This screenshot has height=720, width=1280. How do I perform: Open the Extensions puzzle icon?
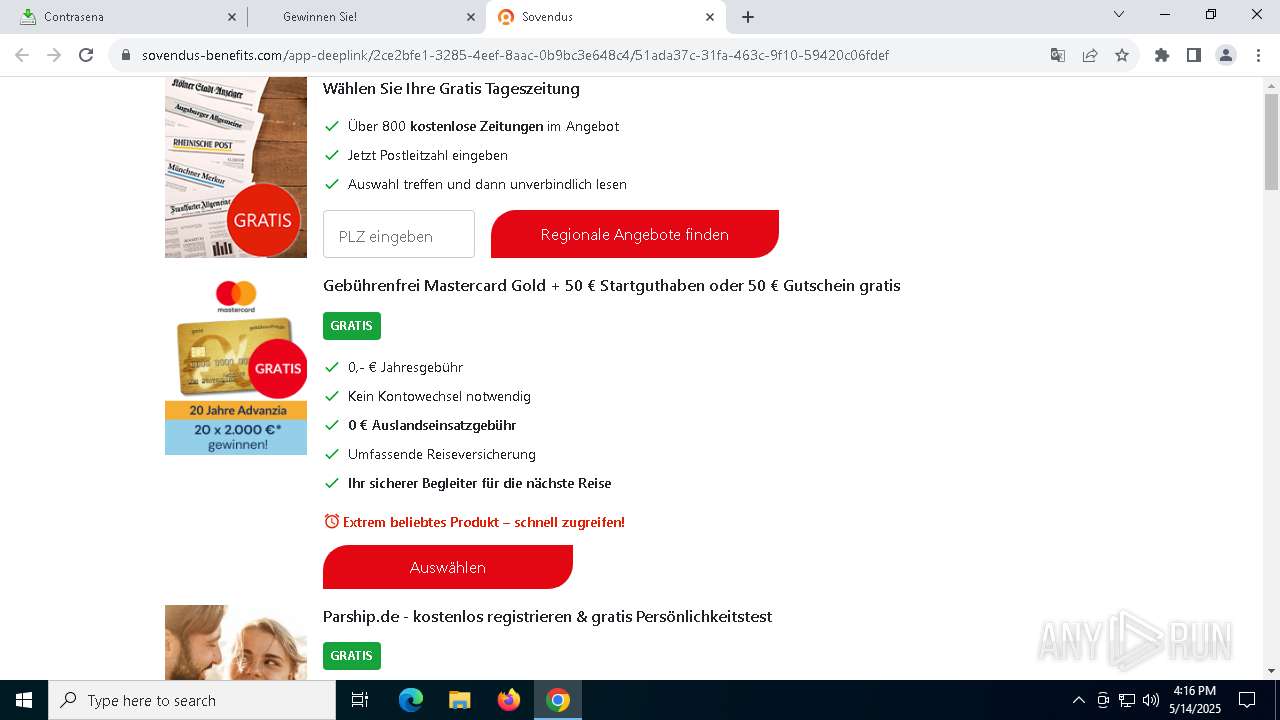coord(1162,55)
